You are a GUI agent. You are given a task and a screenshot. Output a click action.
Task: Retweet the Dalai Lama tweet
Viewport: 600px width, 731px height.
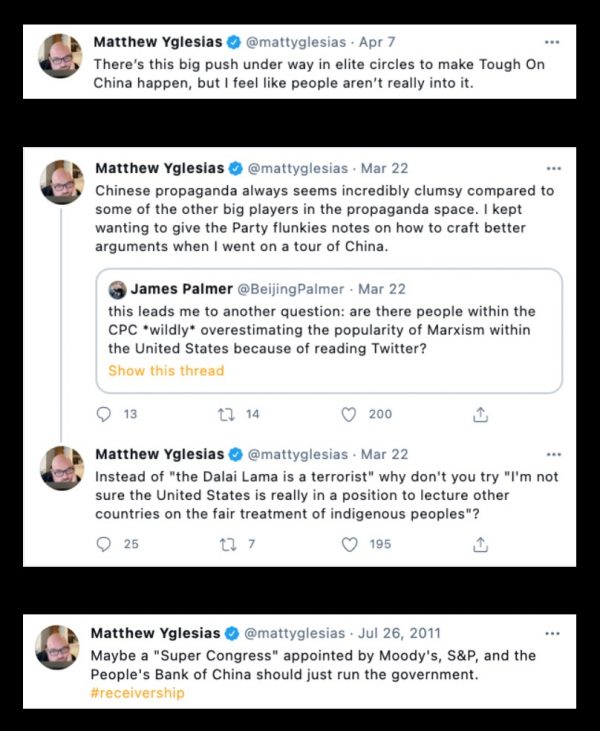(x=224, y=544)
